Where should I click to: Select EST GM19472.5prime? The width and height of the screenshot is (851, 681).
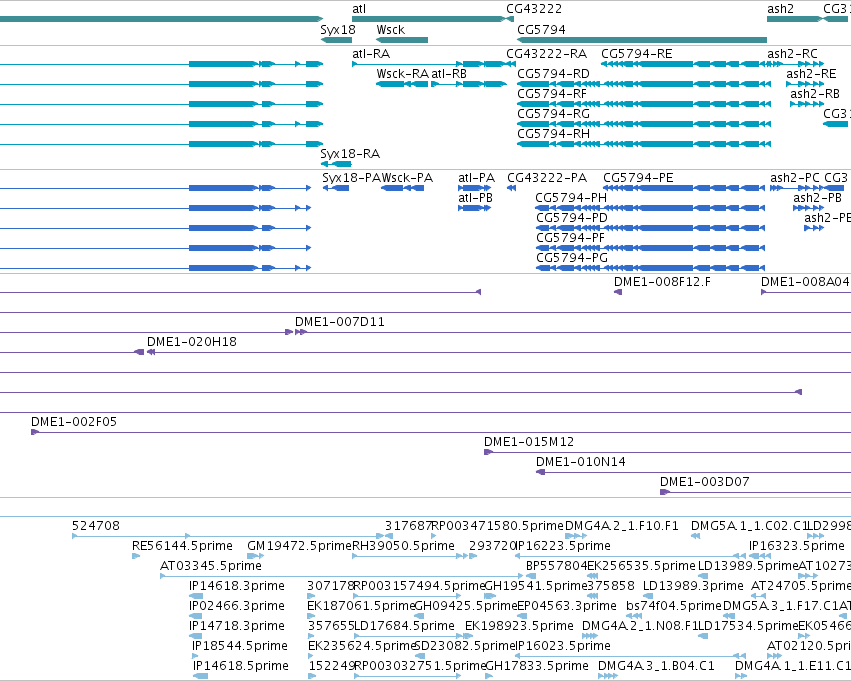pos(300,546)
